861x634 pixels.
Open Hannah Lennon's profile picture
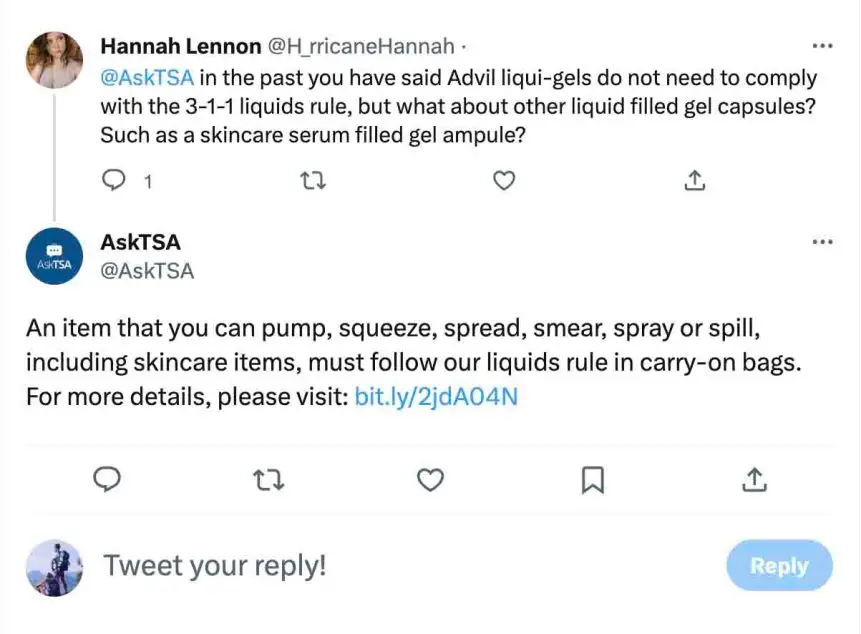tap(54, 60)
